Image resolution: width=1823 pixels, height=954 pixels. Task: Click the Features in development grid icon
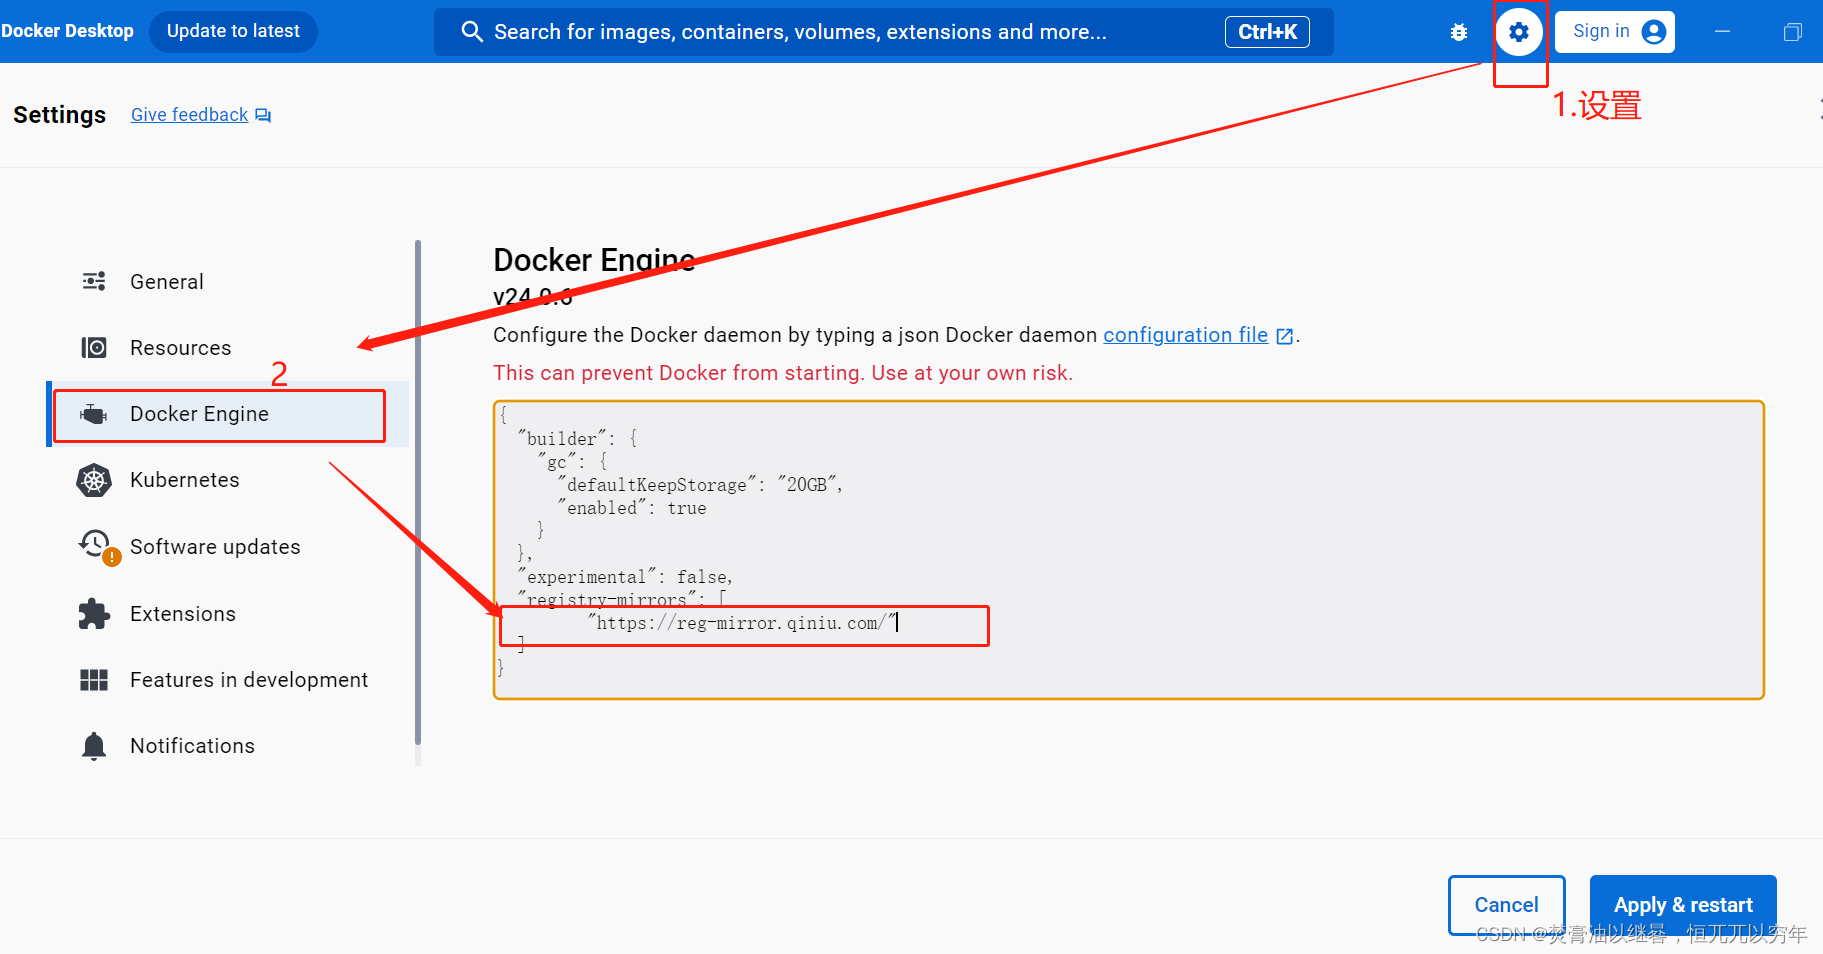(x=93, y=679)
